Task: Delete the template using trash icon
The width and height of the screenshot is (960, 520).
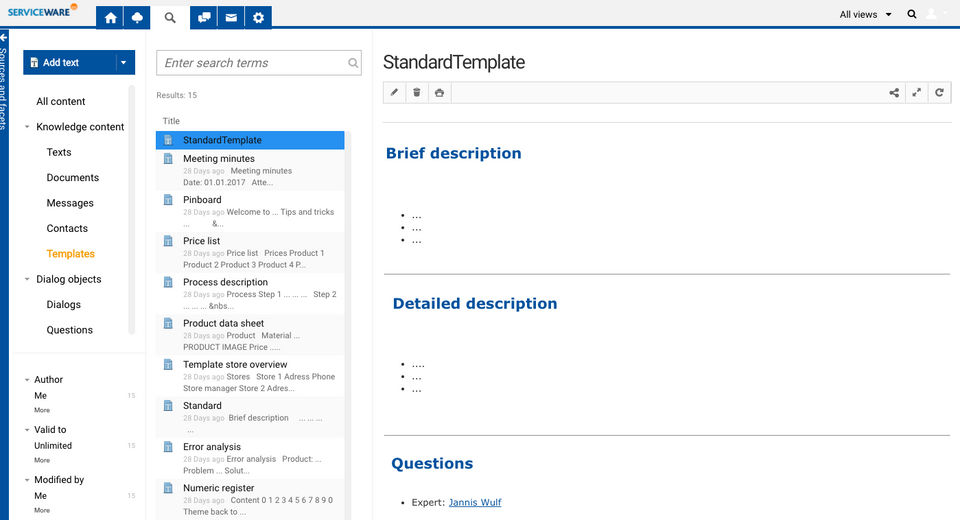Action: [x=417, y=93]
